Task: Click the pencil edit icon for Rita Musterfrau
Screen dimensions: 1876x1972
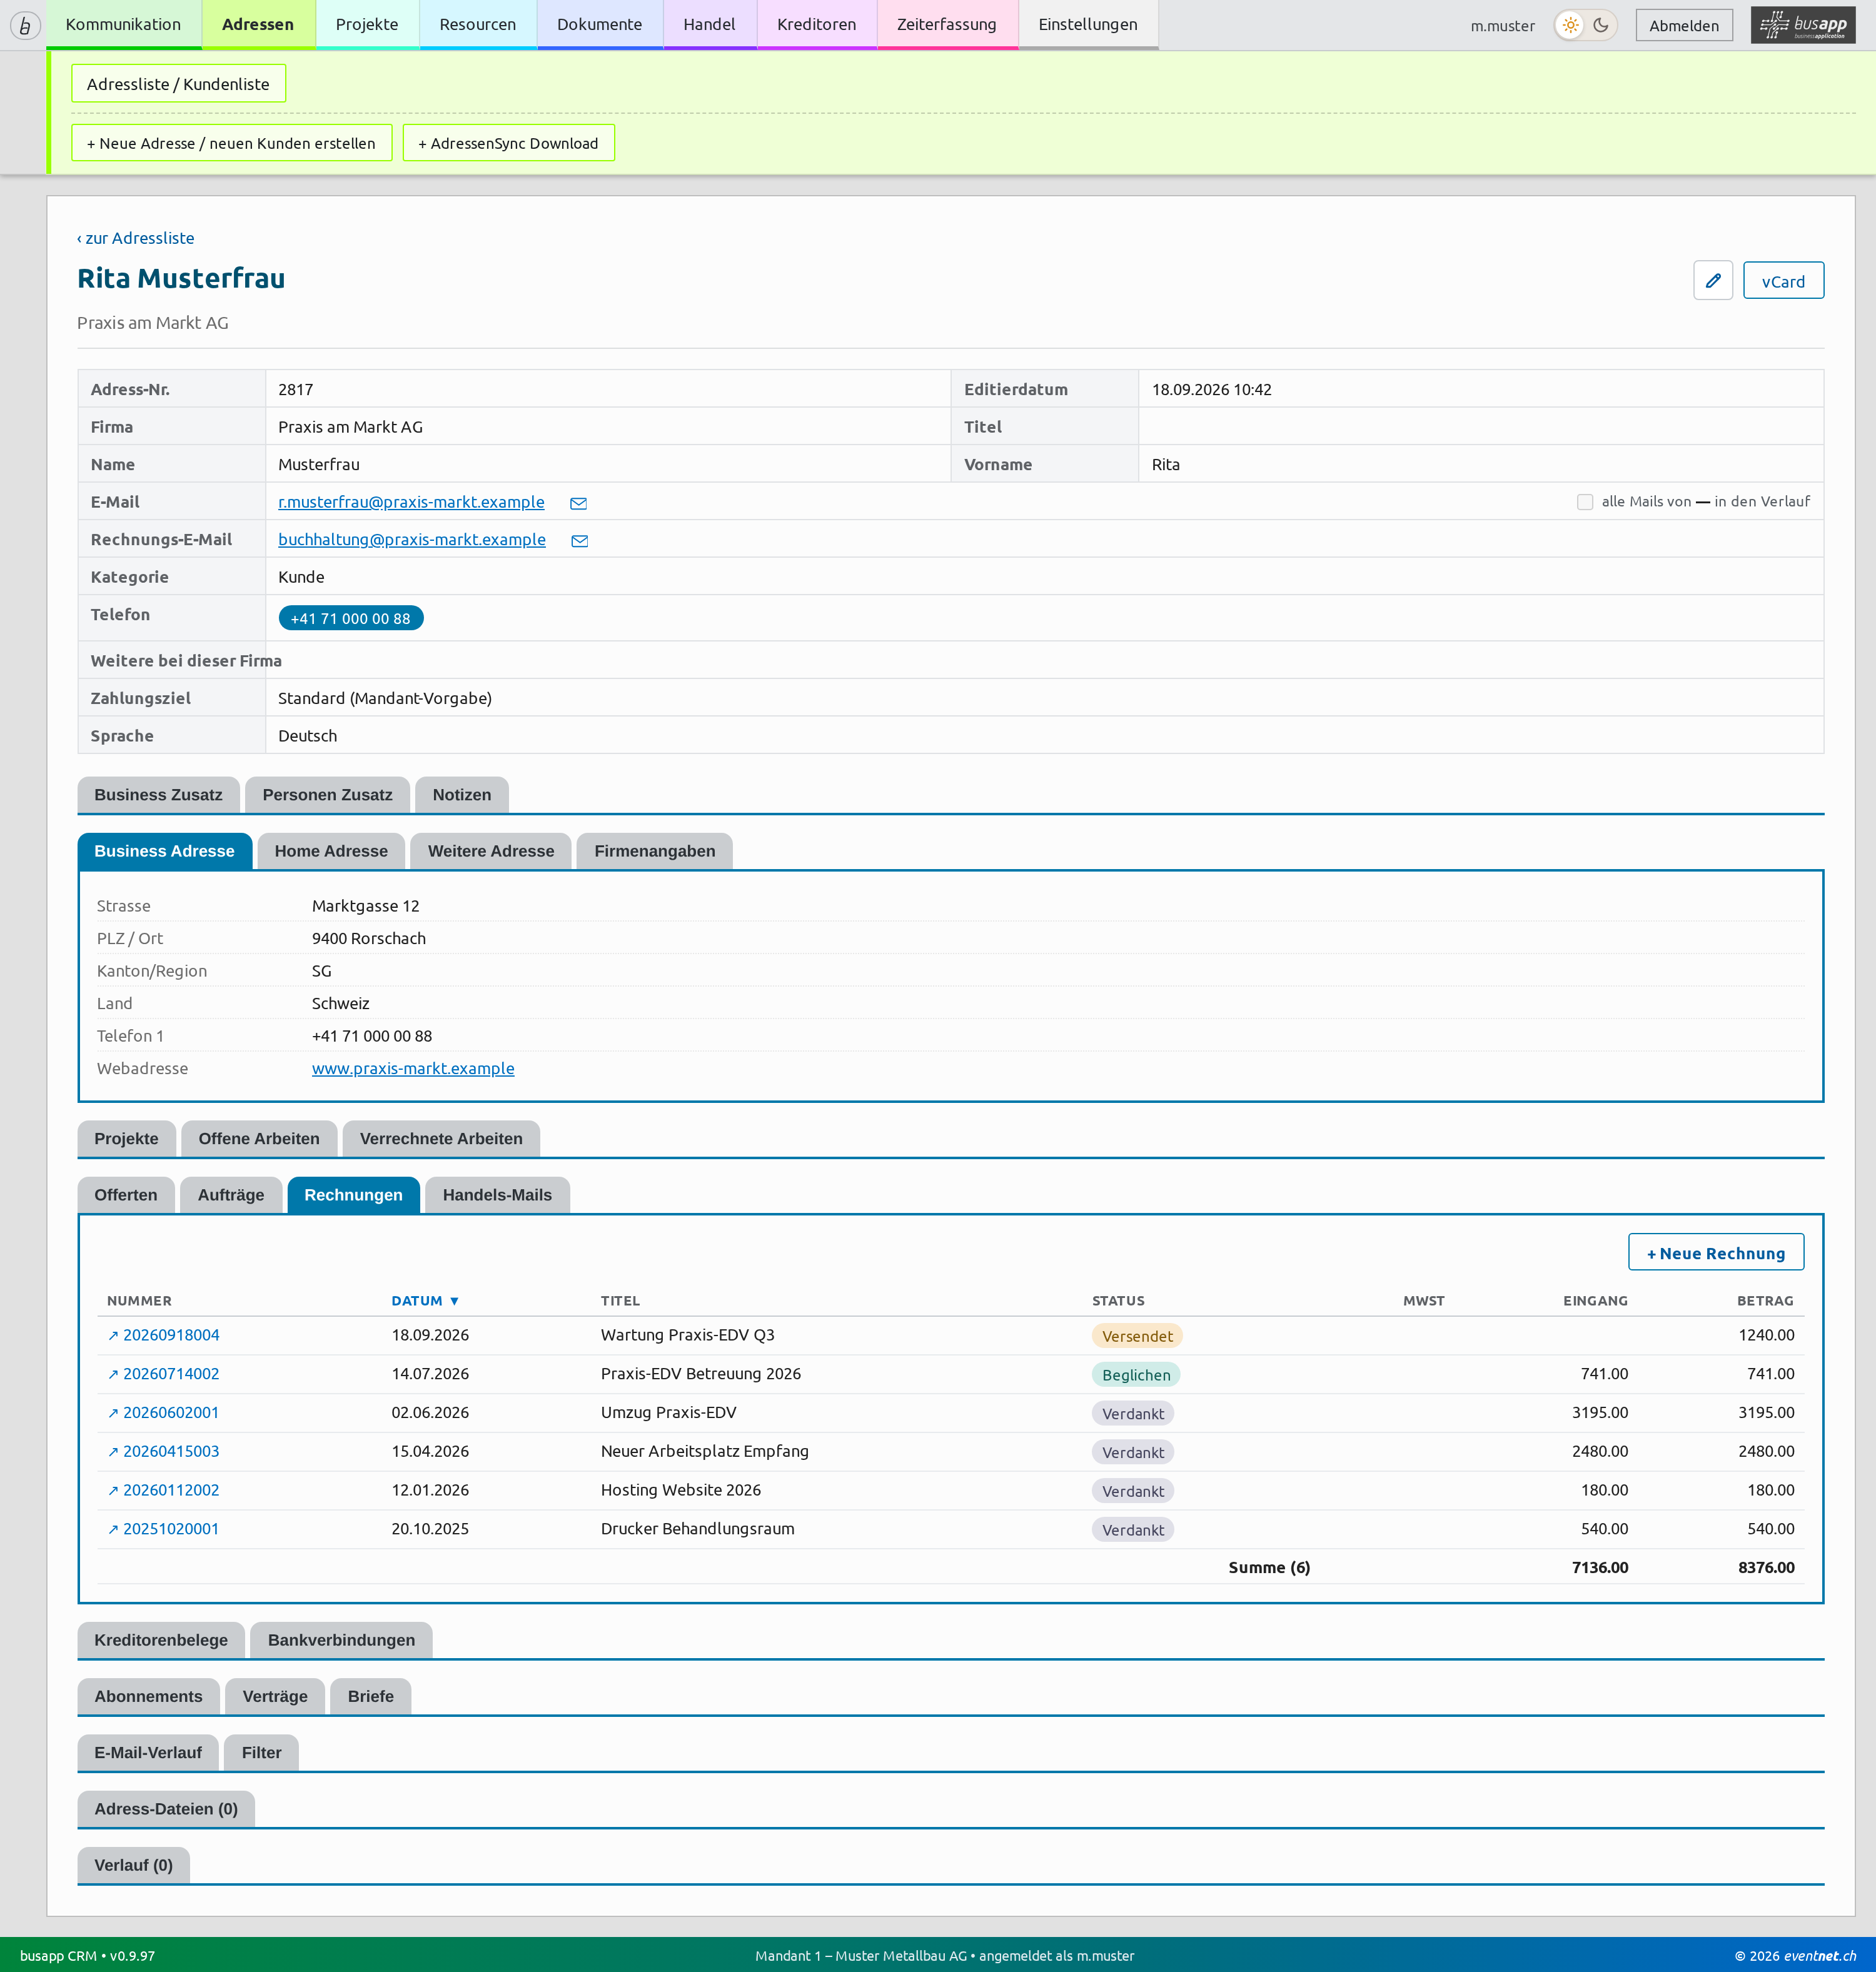Action: tap(1712, 281)
